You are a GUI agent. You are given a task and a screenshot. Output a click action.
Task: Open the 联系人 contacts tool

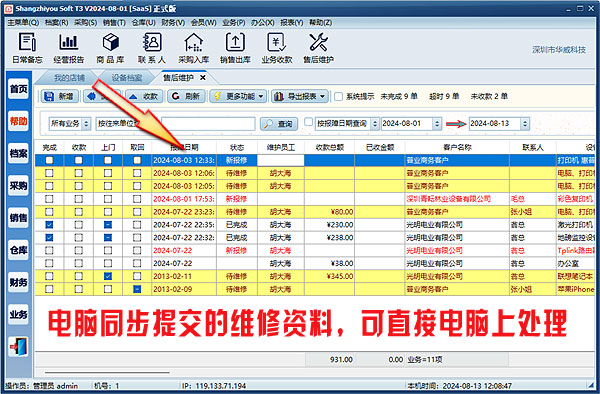coord(152,48)
